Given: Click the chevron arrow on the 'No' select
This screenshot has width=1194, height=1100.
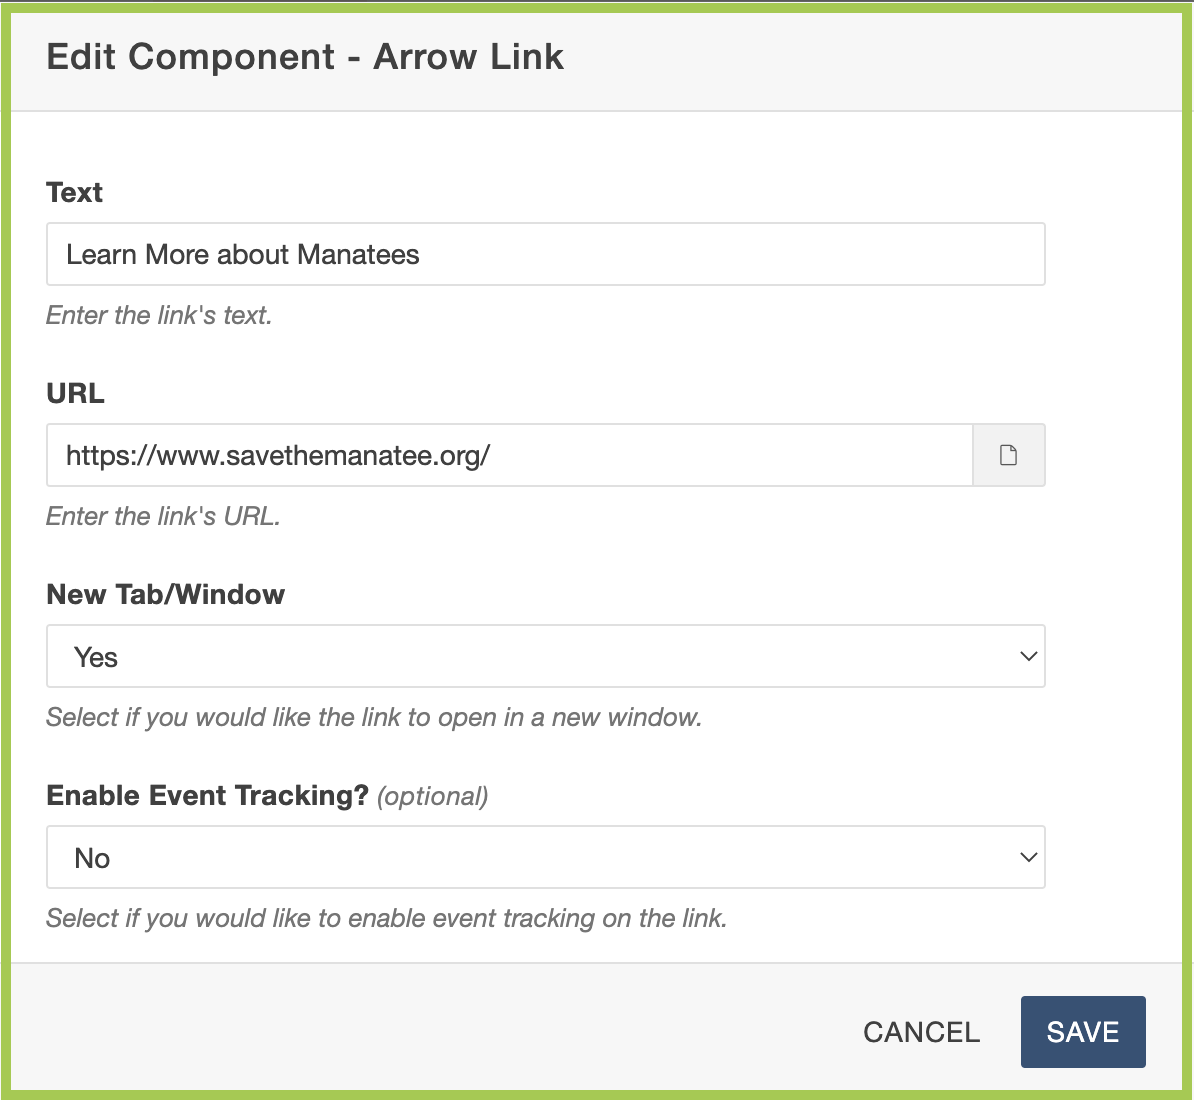Looking at the screenshot, I should 1028,858.
